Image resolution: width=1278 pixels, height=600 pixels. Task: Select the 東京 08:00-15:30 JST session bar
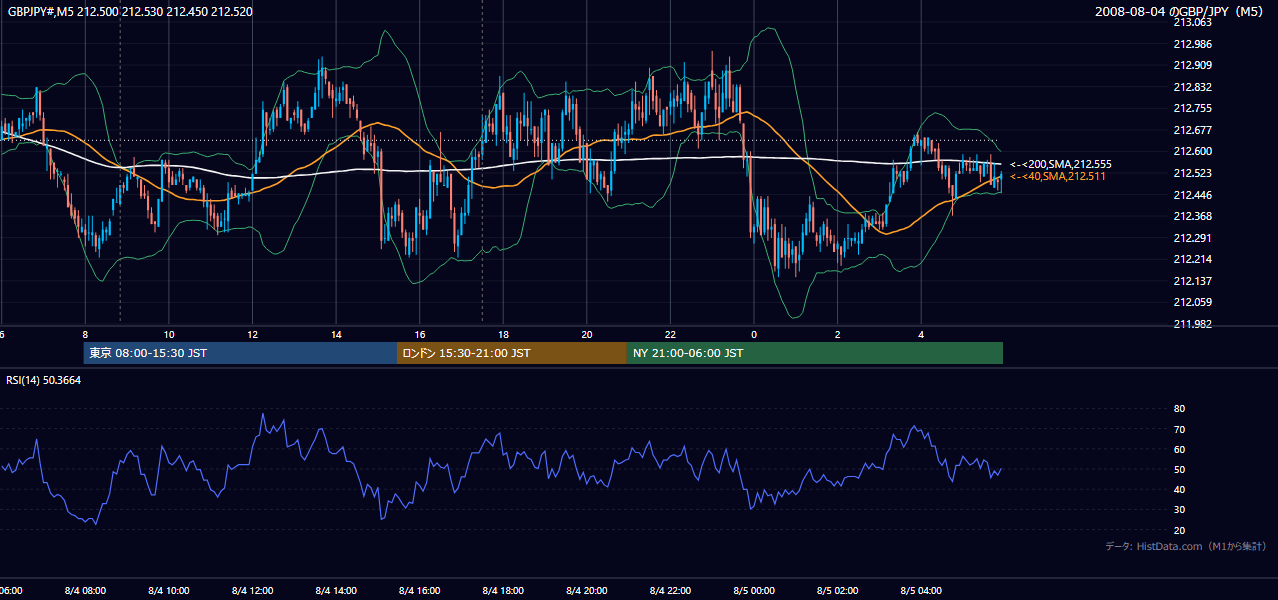[x=240, y=353]
